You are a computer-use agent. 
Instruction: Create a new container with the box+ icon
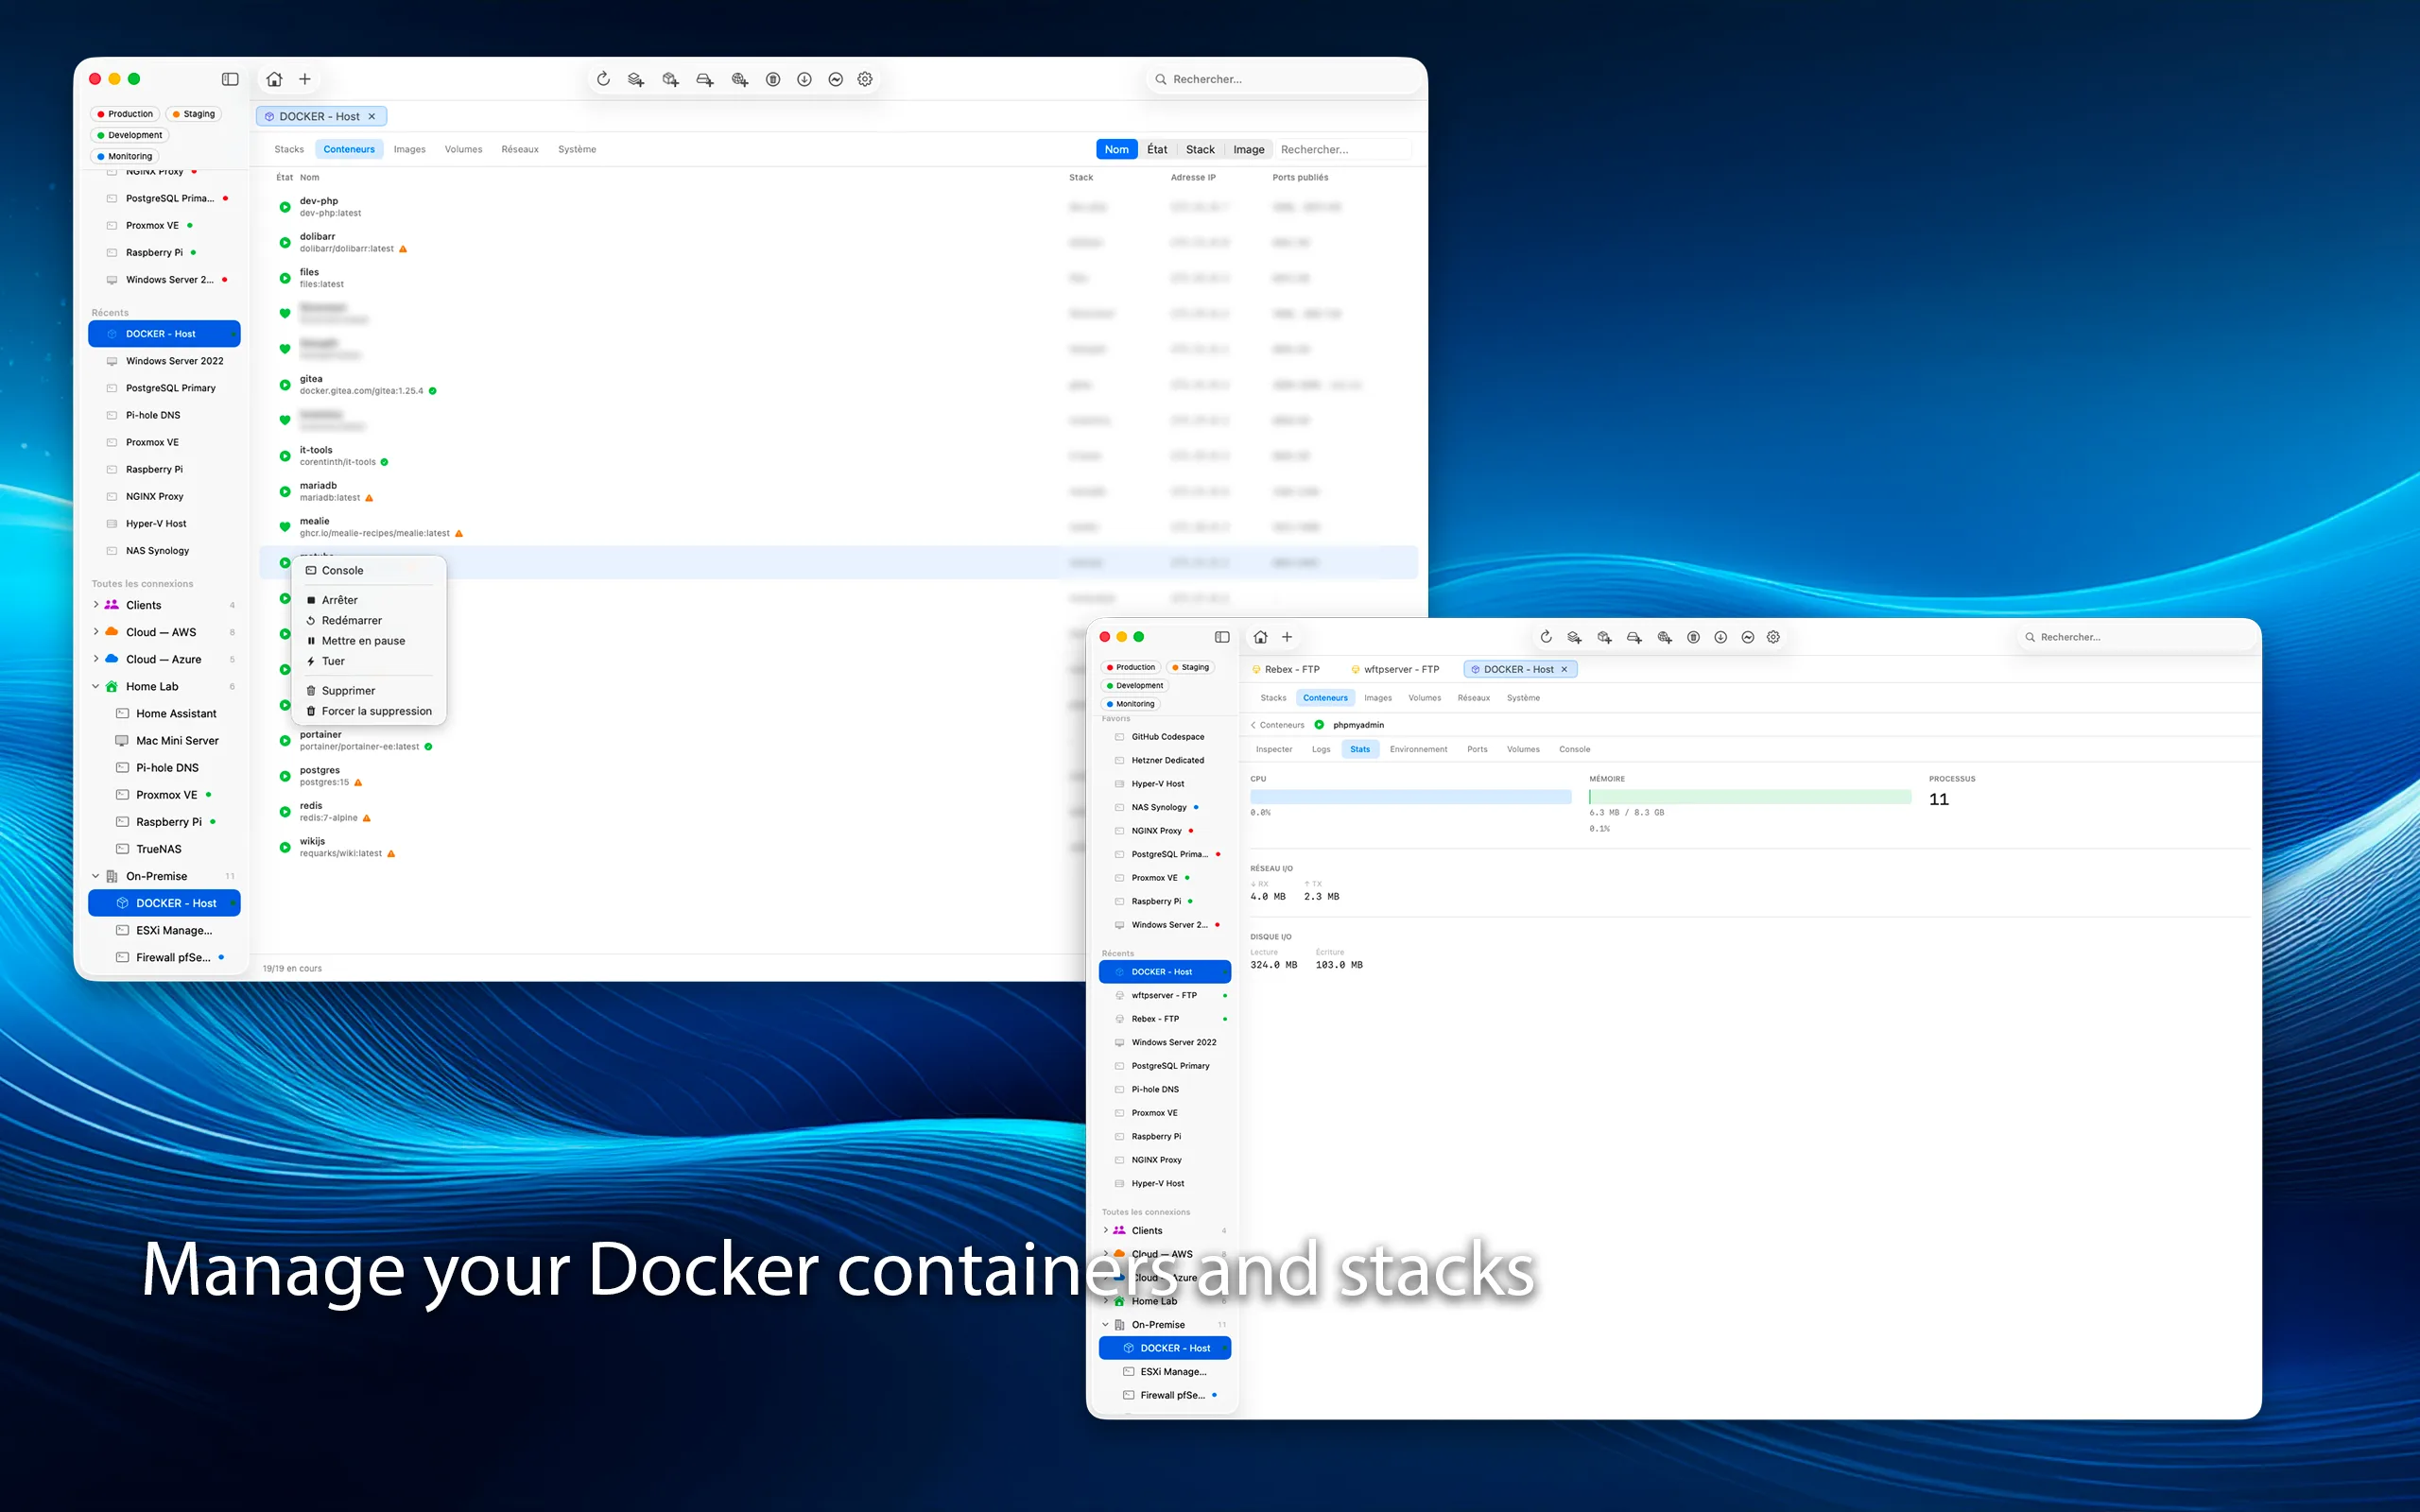point(670,79)
